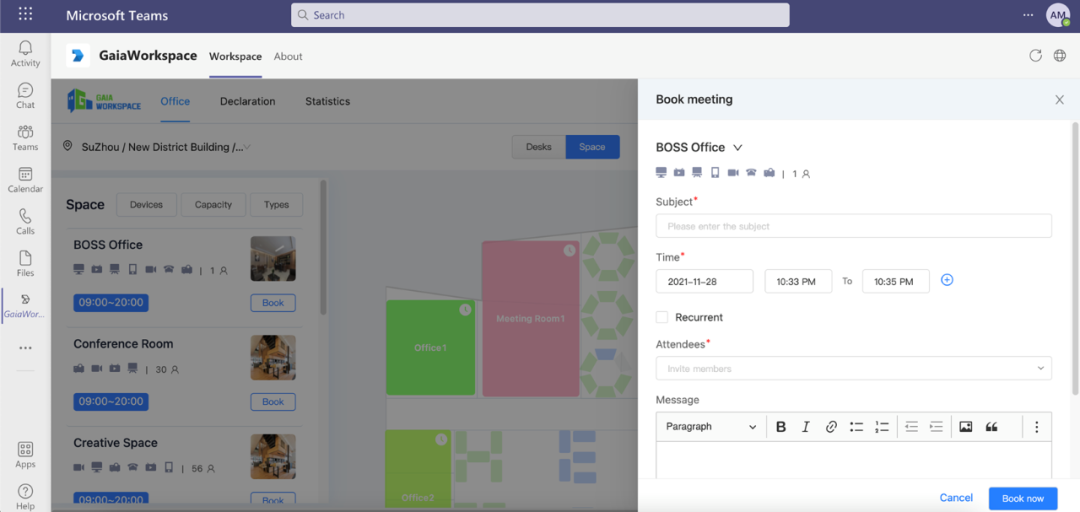Toggle bold in message editor

pos(781,427)
